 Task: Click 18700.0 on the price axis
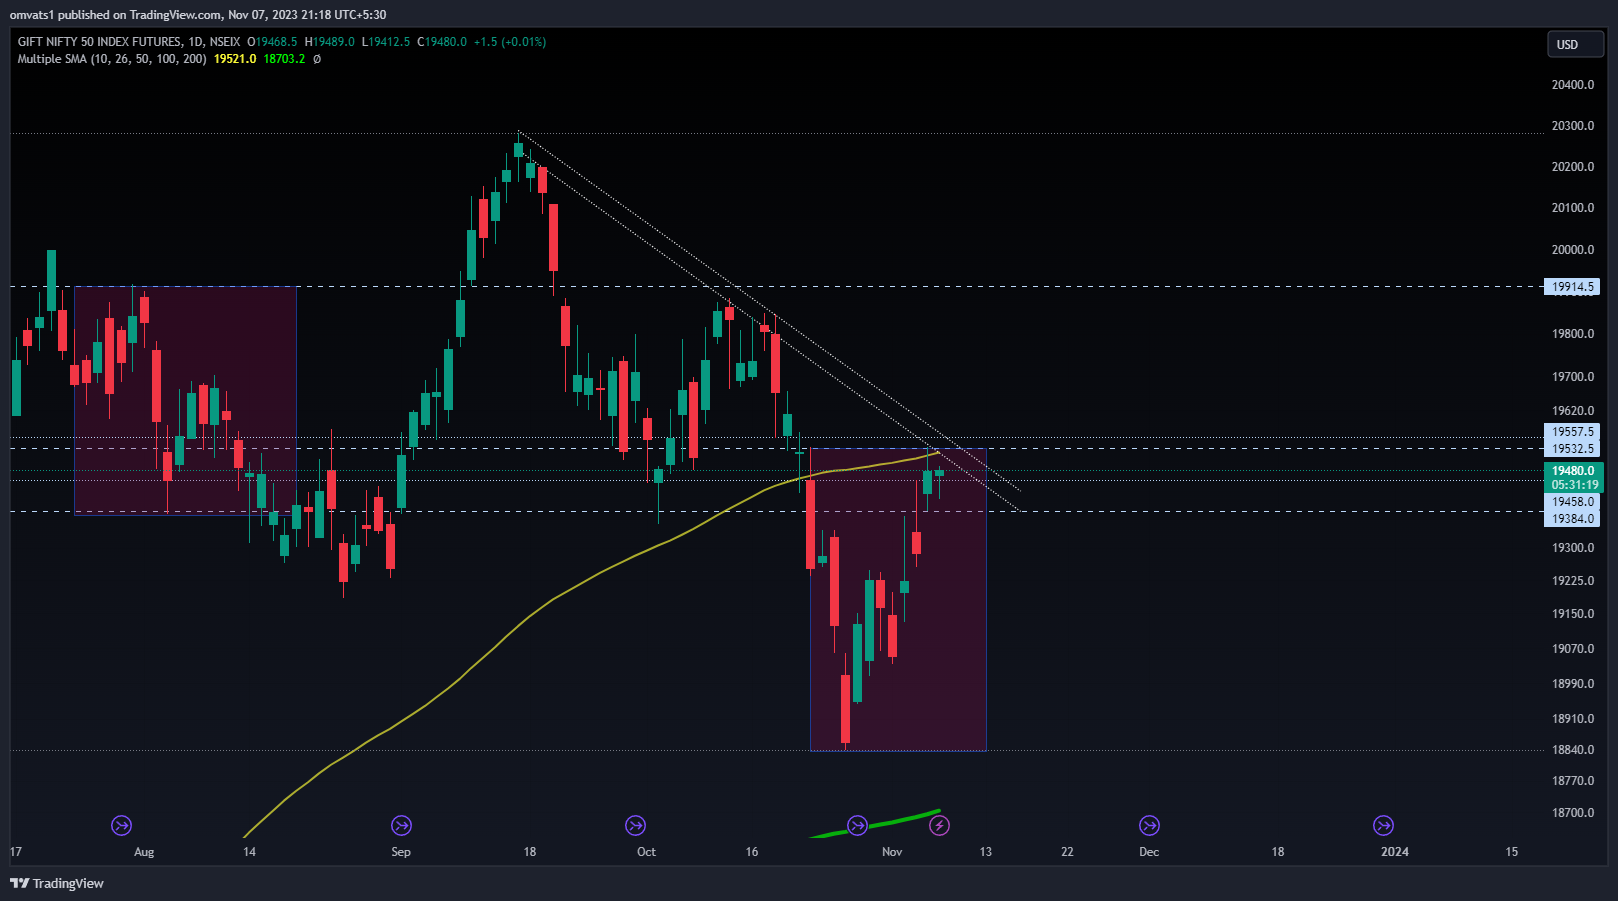point(1573,813)
